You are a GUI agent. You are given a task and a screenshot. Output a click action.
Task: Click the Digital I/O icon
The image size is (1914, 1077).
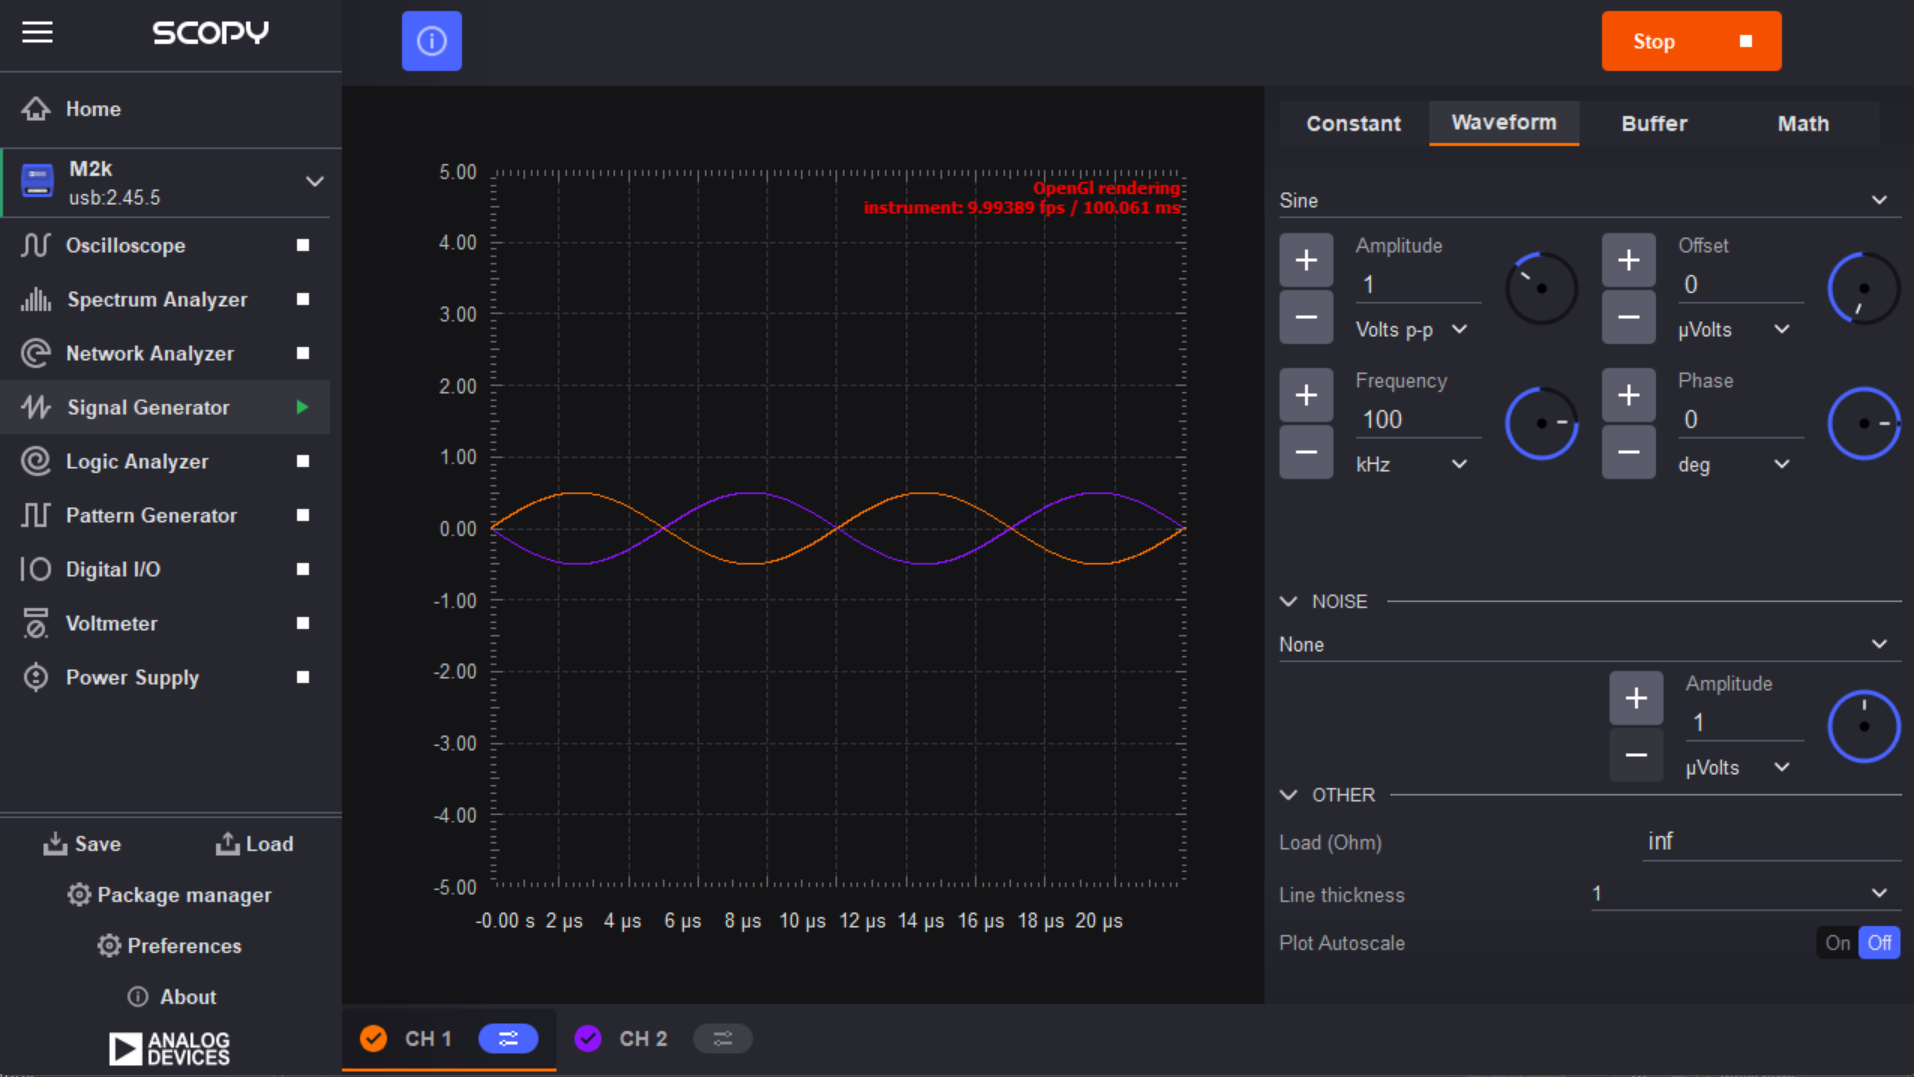pos(36,569)
